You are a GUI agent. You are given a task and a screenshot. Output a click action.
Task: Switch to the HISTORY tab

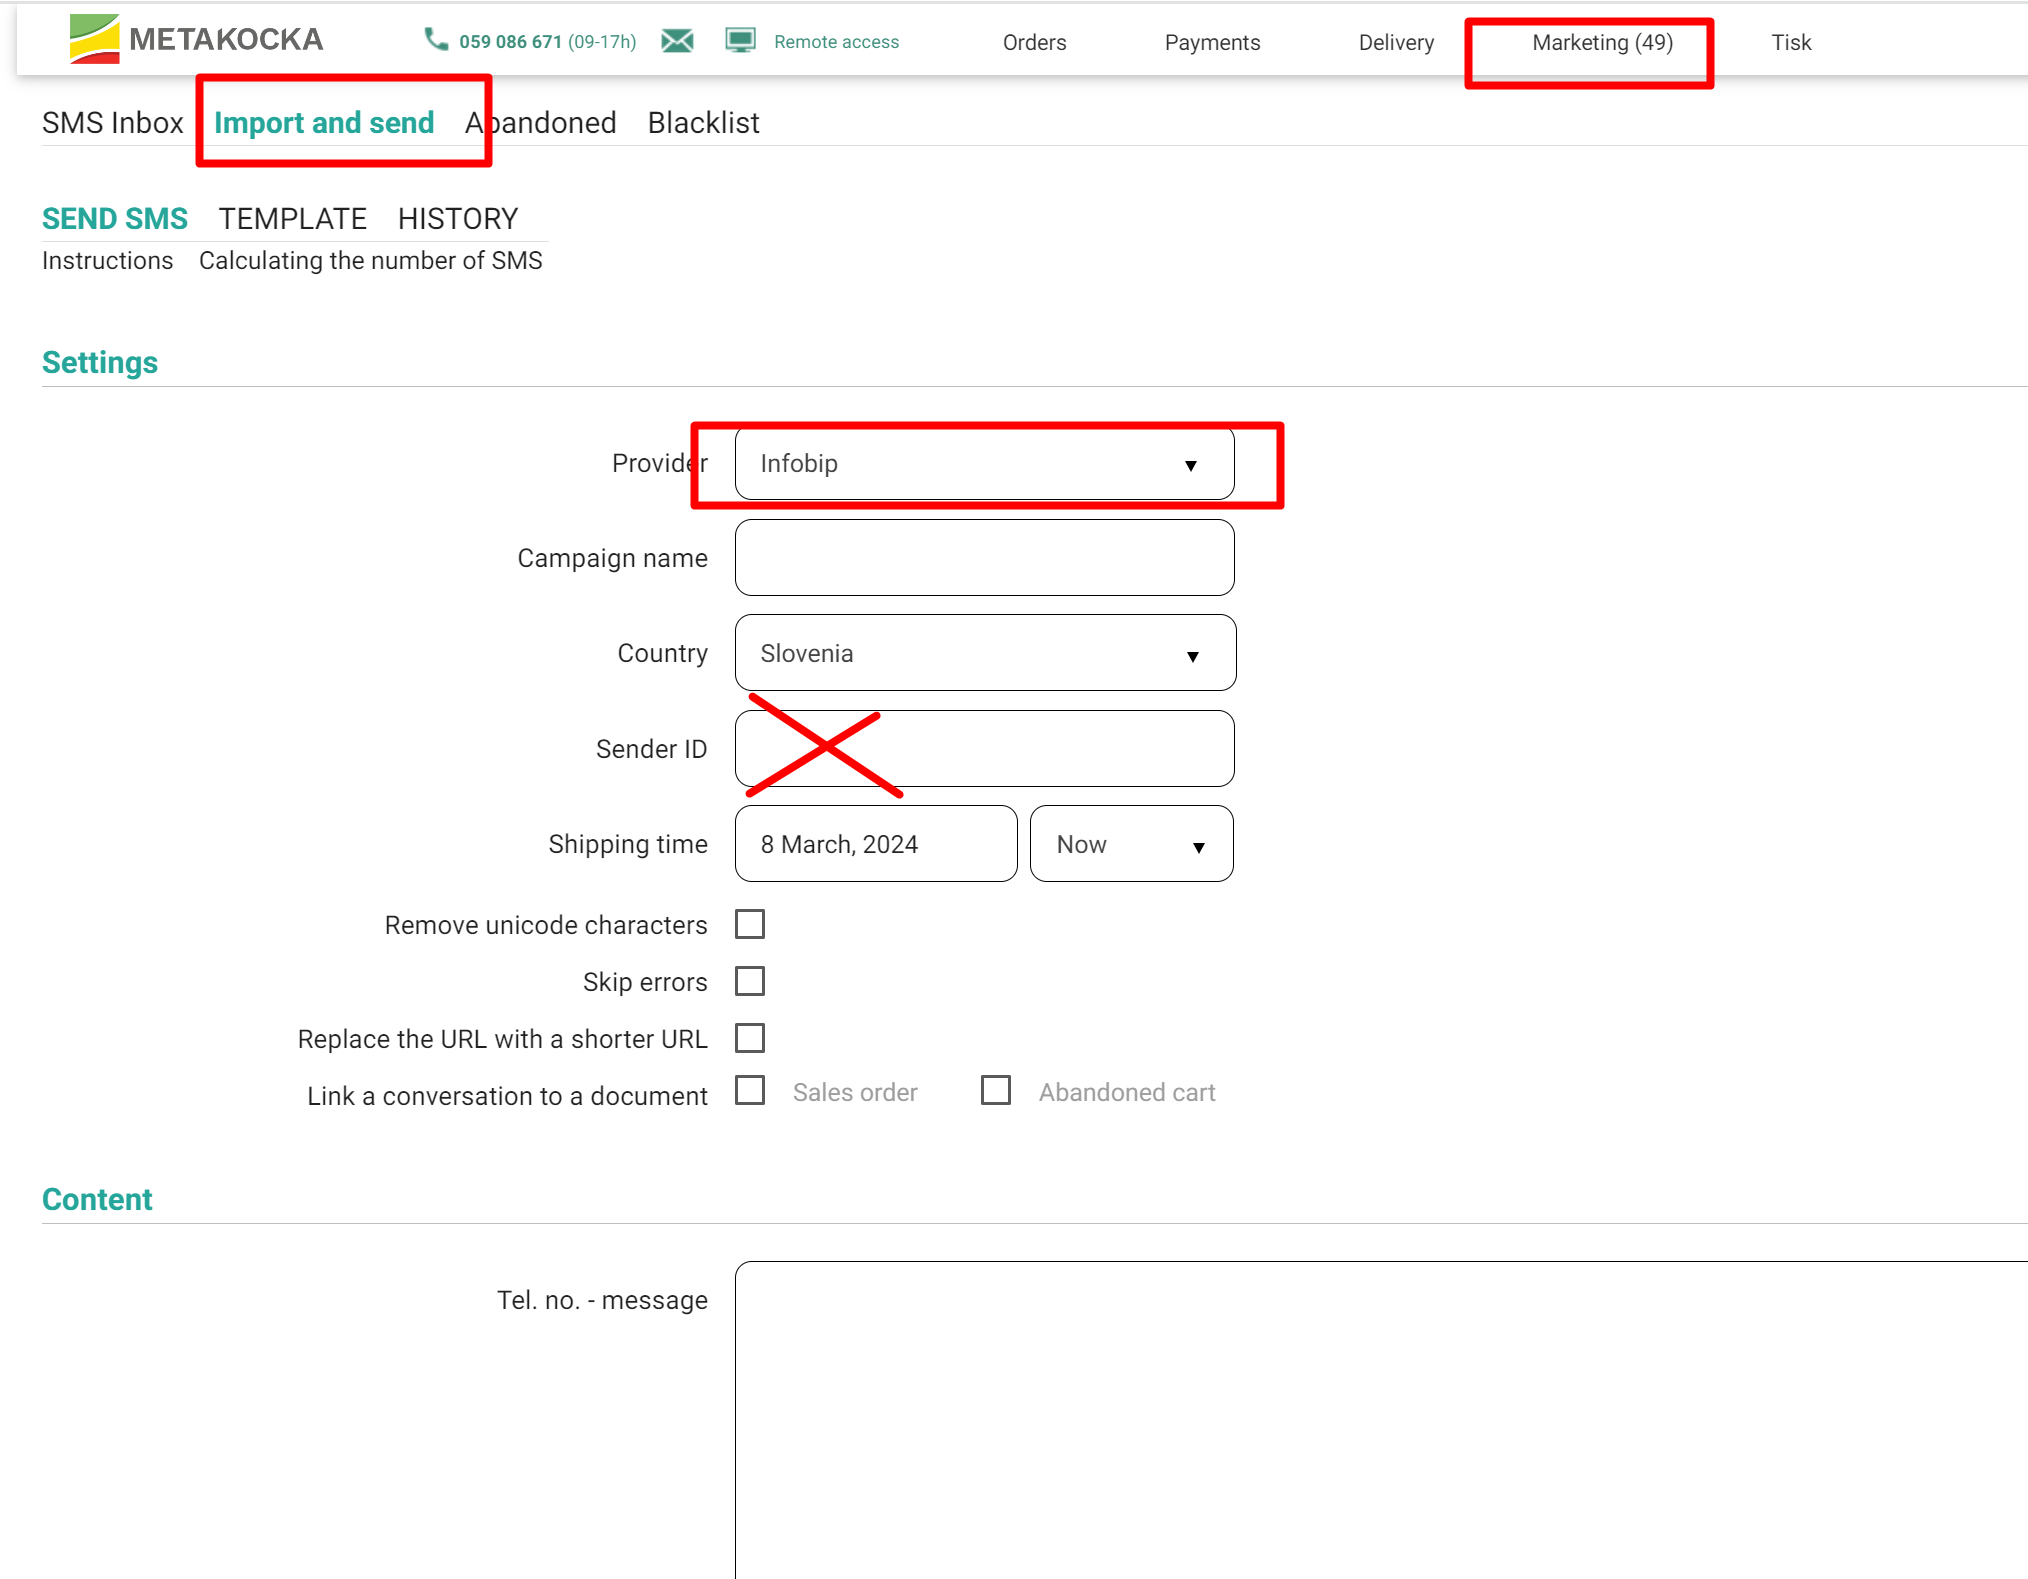(458, 219)
